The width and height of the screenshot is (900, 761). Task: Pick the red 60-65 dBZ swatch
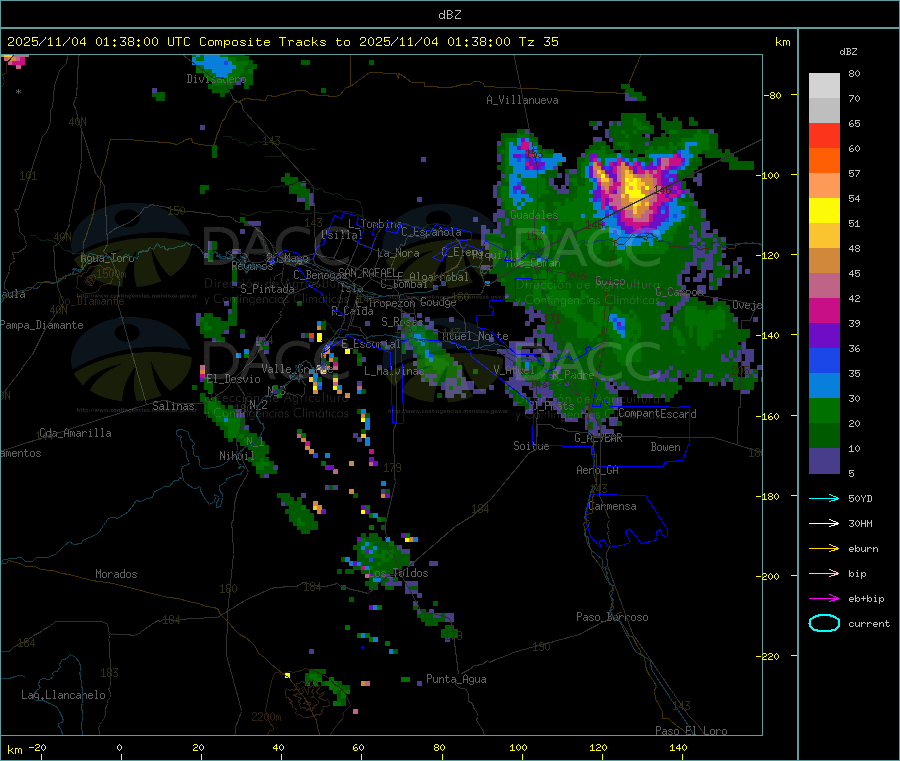[x=824, y=135]
